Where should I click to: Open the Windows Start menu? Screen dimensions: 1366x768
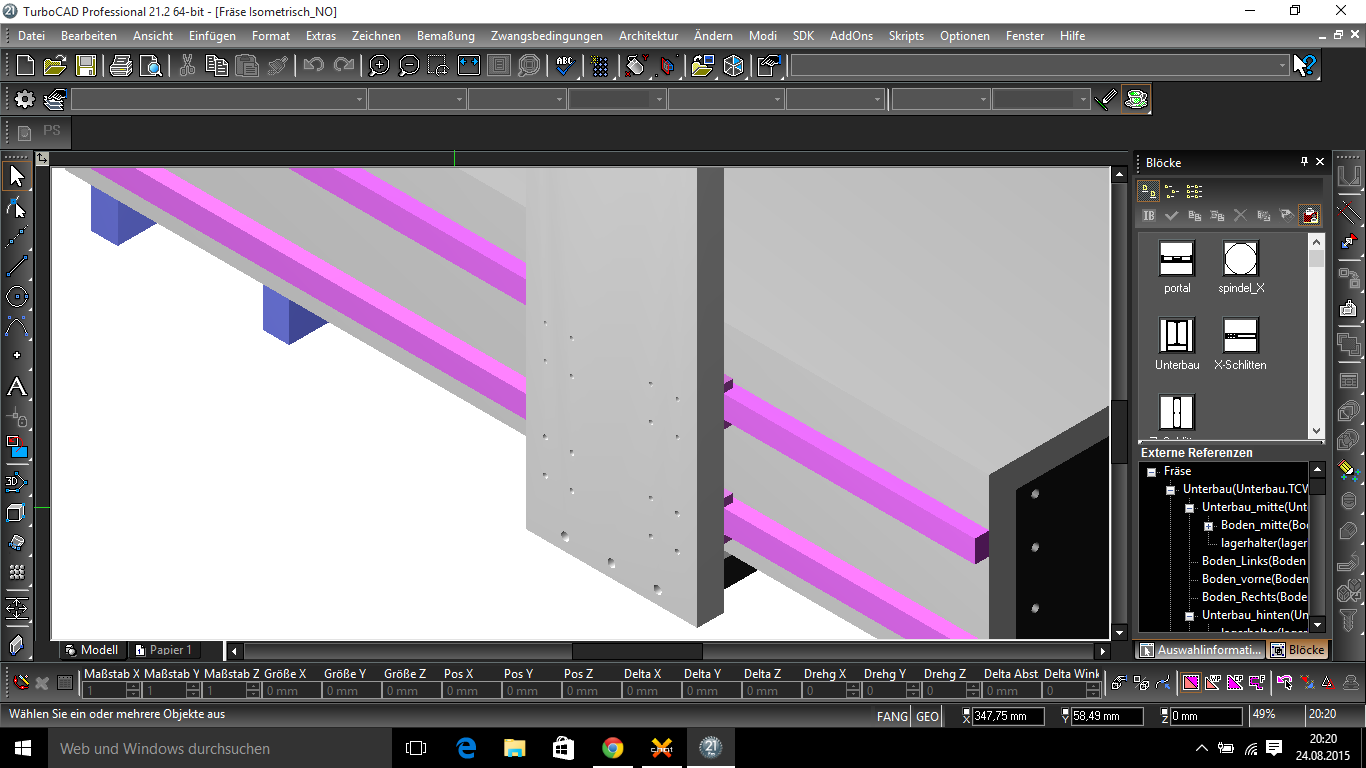tap(23, 748)
